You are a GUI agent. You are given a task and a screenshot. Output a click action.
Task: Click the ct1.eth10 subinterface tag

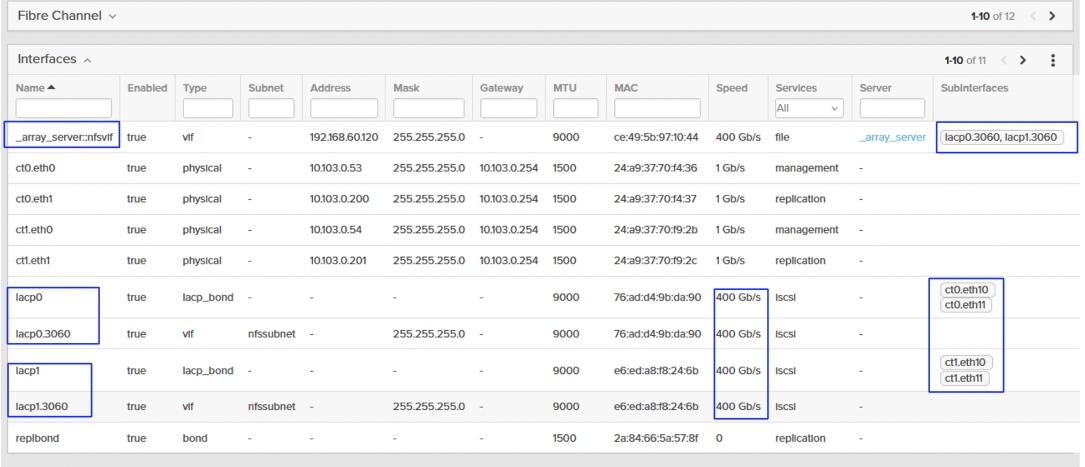pyautogui.click(x=967, y=363)
